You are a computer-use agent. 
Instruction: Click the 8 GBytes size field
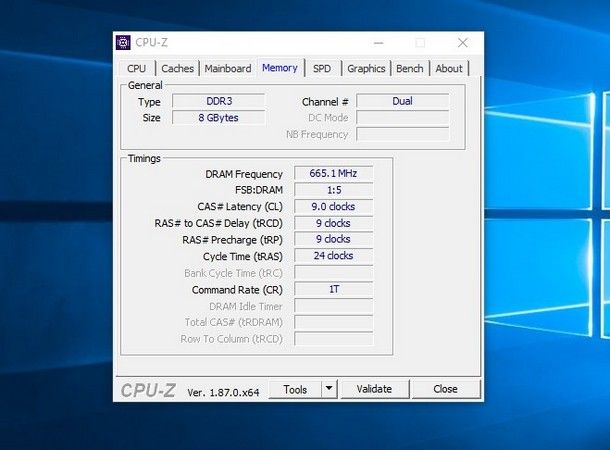[x=219, y=117]
